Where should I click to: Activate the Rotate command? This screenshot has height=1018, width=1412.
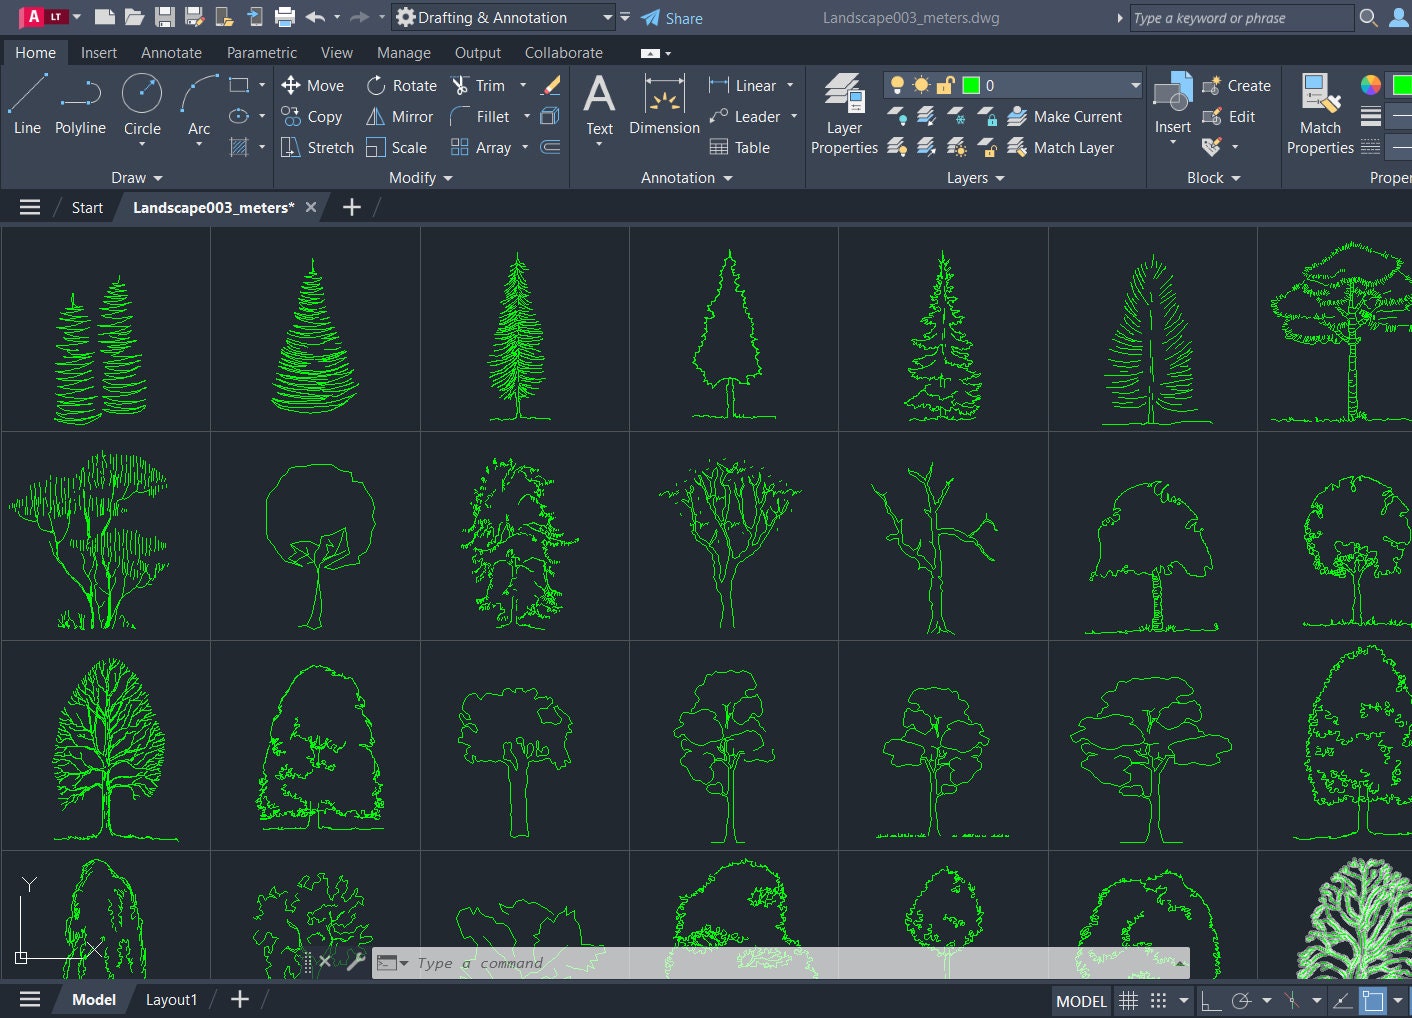click(x=401, y=85)
